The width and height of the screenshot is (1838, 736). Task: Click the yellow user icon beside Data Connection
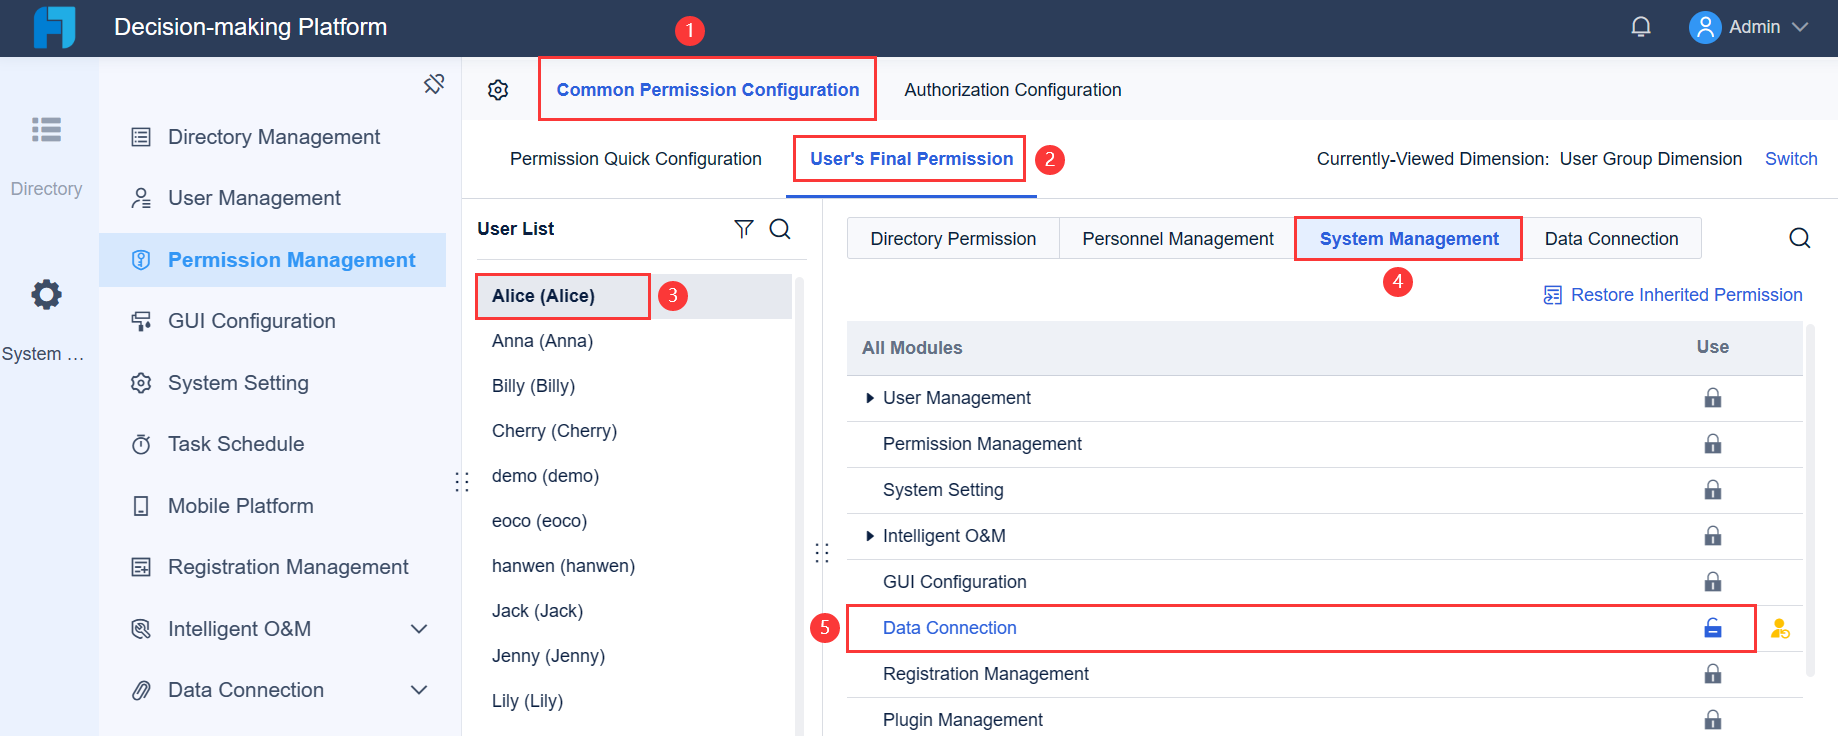1780,628
